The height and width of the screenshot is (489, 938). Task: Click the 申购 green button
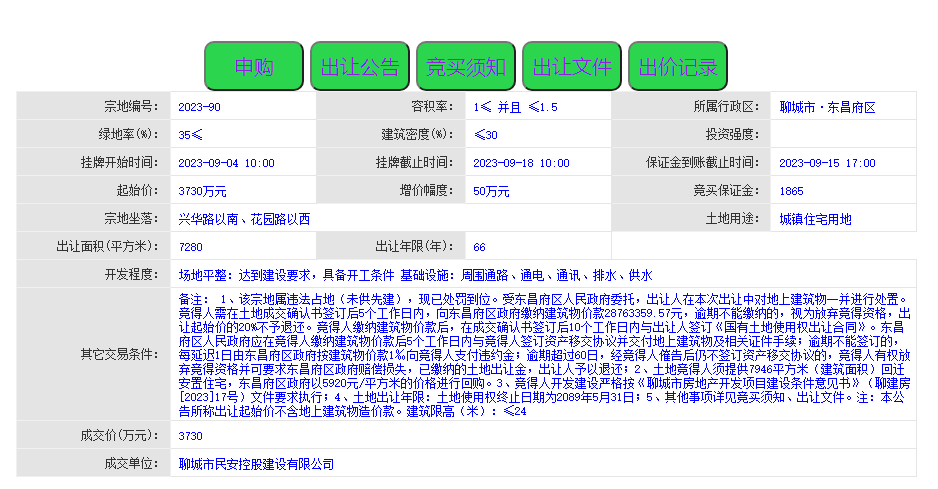tap(253, 67)
